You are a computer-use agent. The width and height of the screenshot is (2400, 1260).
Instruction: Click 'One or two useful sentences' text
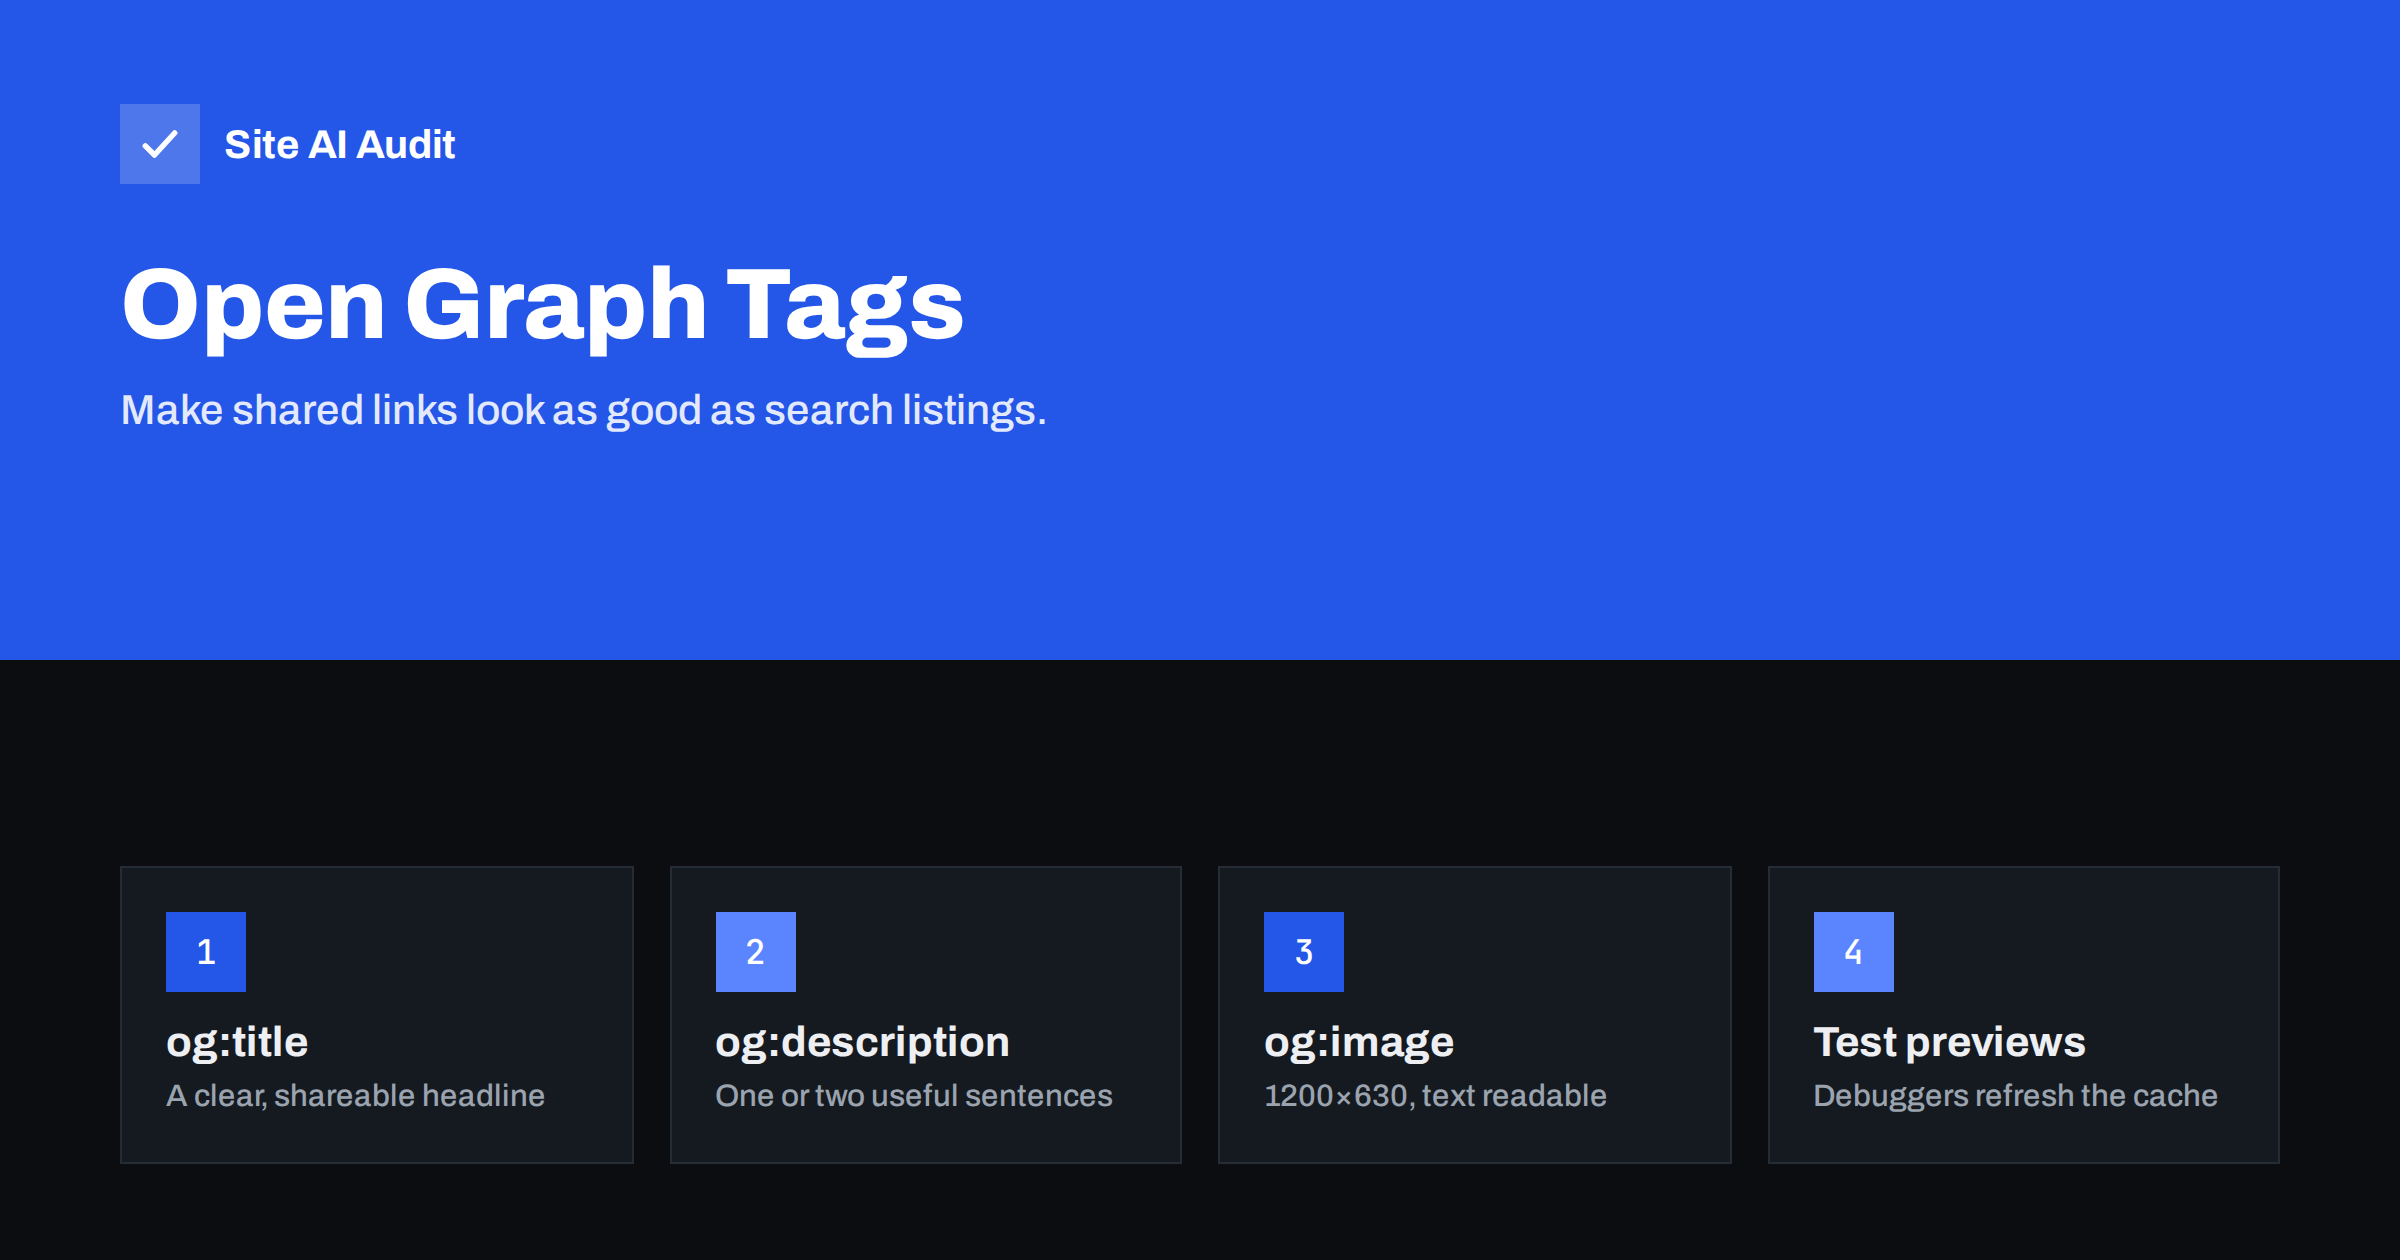(x=914, y=1096)
